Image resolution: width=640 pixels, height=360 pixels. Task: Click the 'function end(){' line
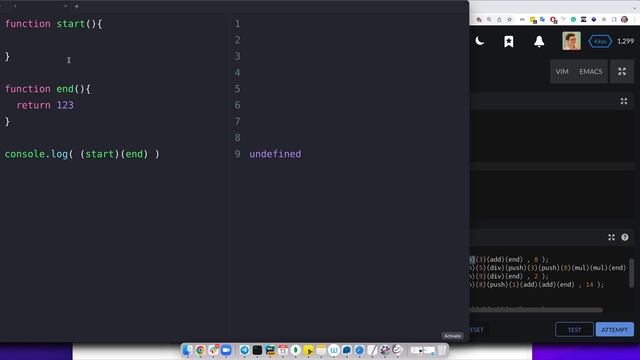pos(48,89)
